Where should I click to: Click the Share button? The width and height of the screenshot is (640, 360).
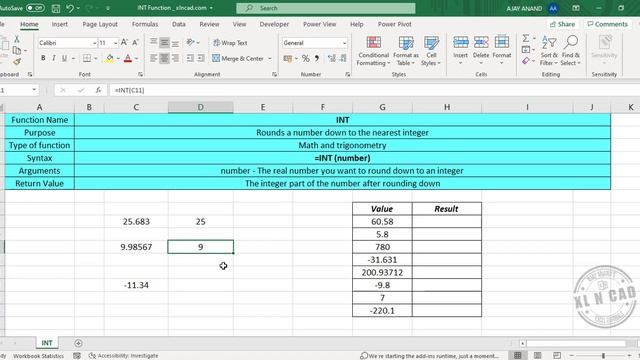[x=562, y=24]
